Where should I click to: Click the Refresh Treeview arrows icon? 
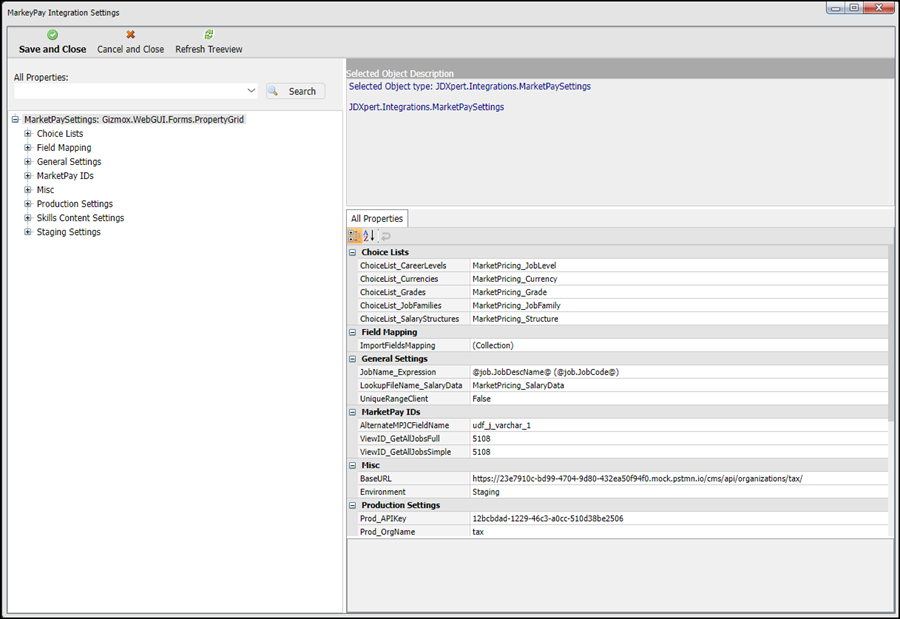[x=209, y=34]
